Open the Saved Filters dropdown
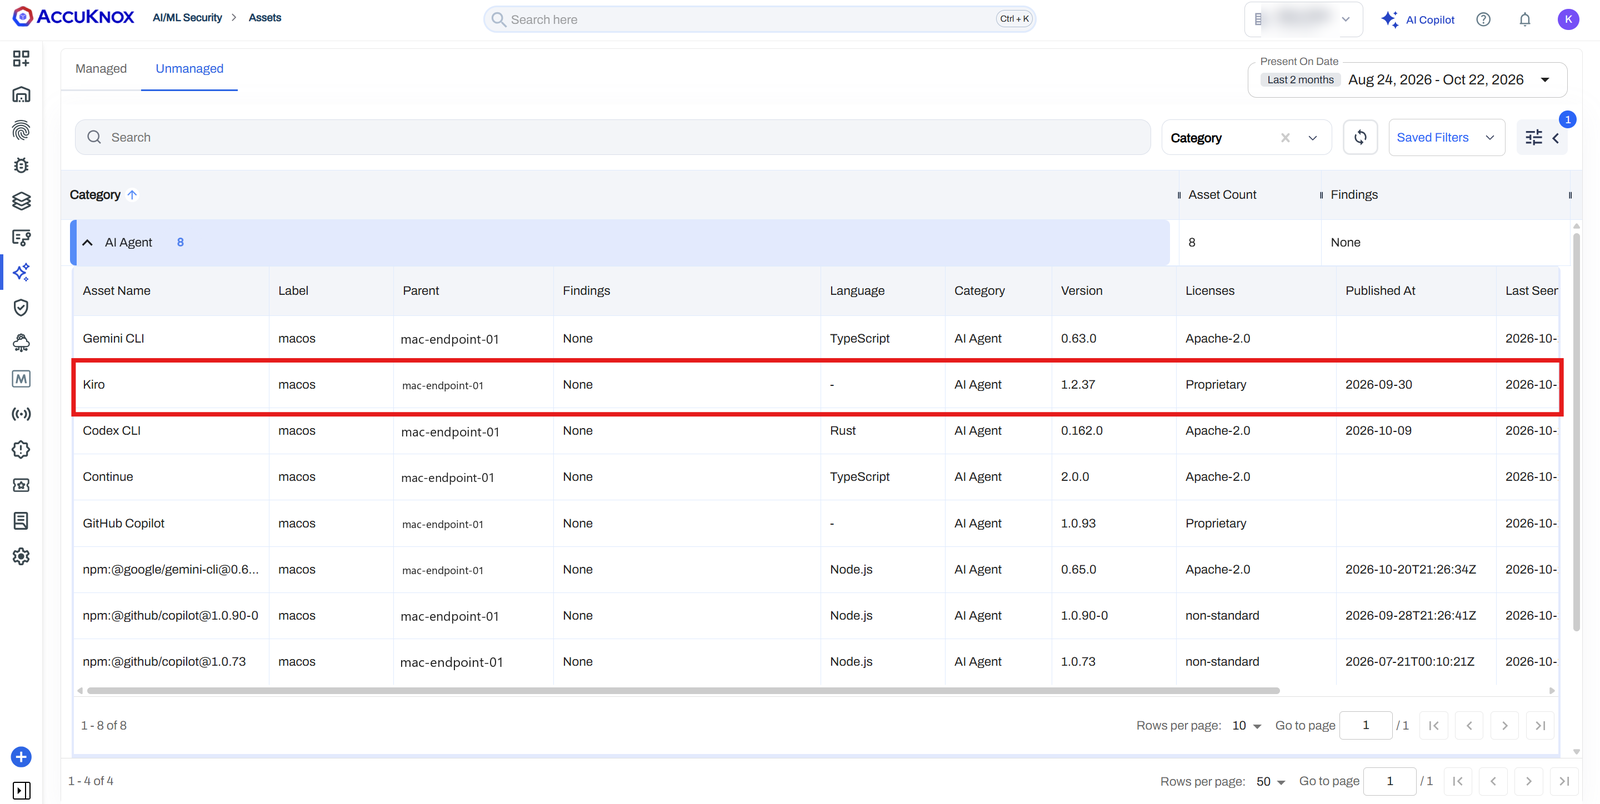 [x=1446, y=138]
